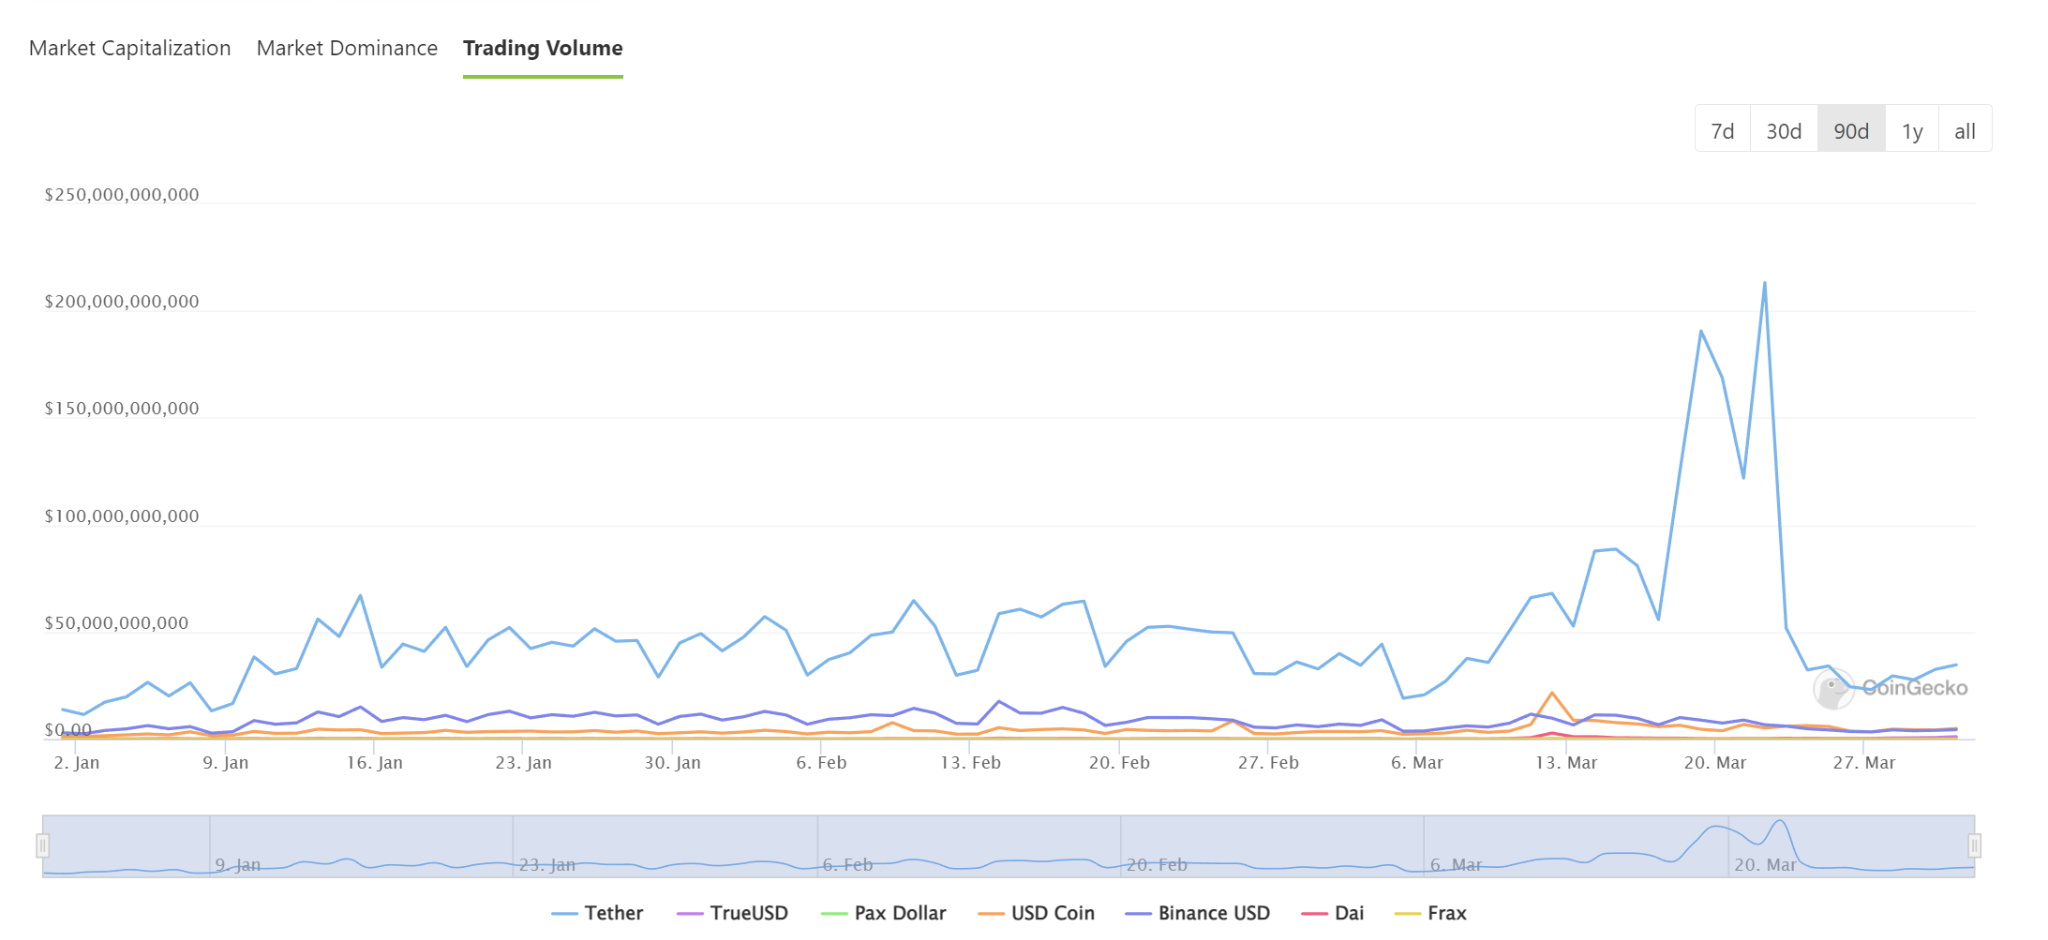Switch to the Market Capitalization tab

tap(130, 48)
